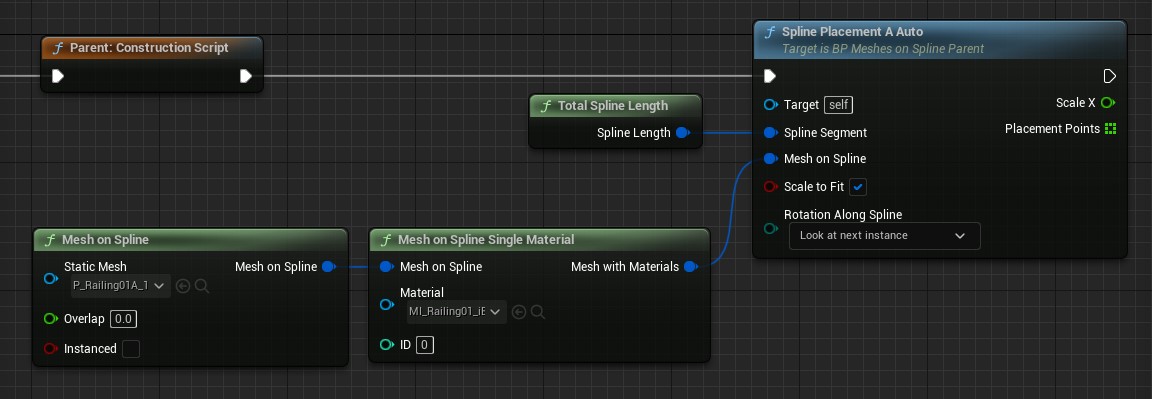Click the Target self field

point(838,105)
